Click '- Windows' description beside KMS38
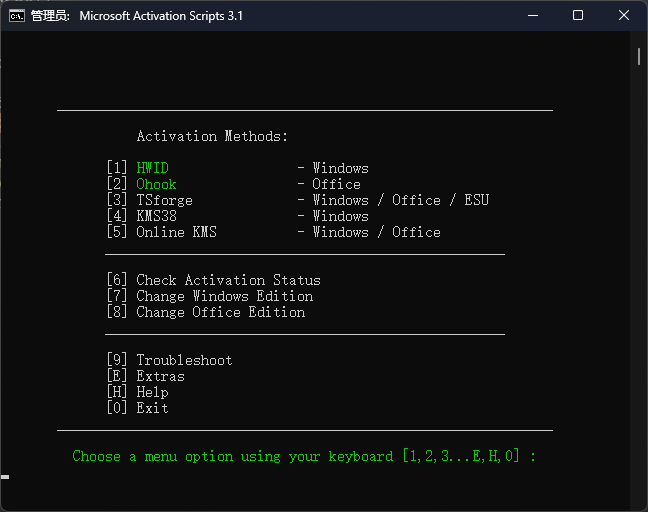This screenshot has height=512, width=648. [333, 216]
